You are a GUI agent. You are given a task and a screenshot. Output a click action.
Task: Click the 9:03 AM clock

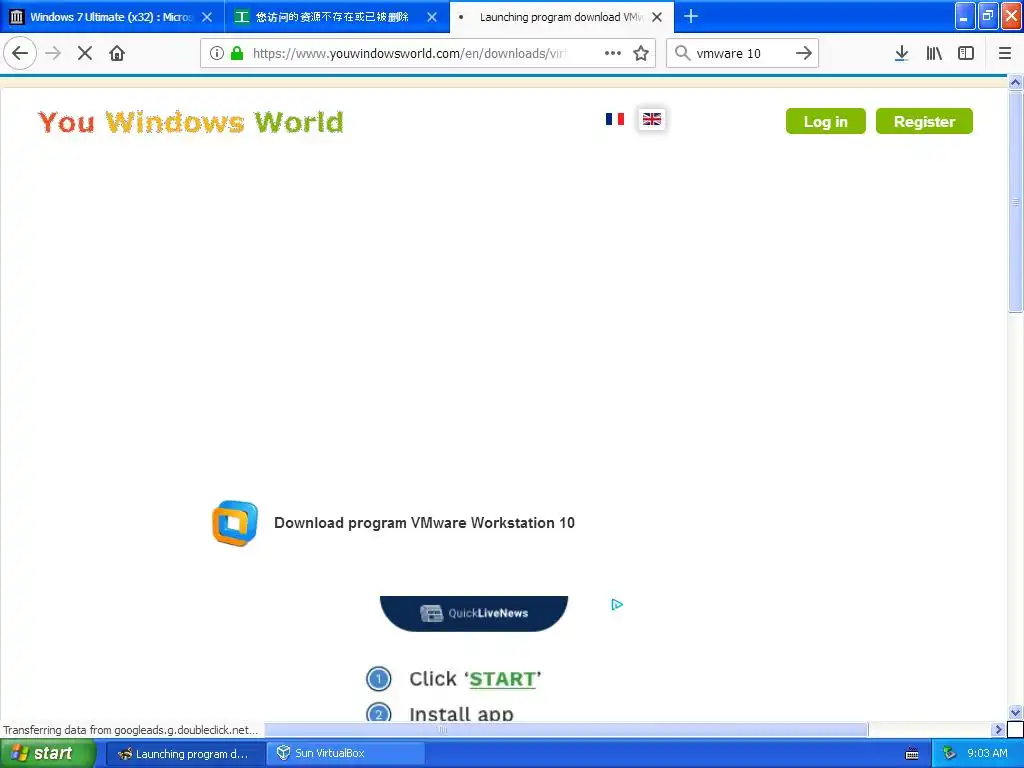987,754
